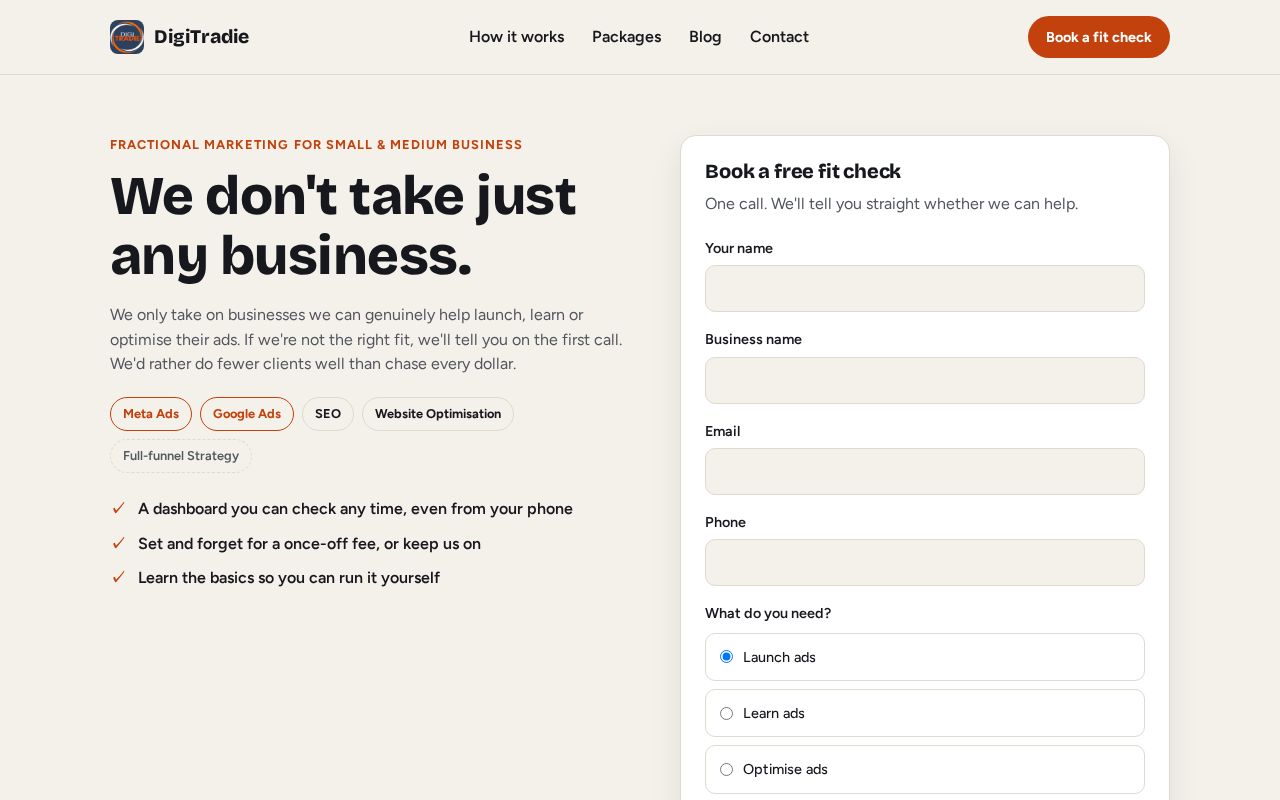Click the SEO service chip
This screenshot has height=800, width=1280.
328,414
